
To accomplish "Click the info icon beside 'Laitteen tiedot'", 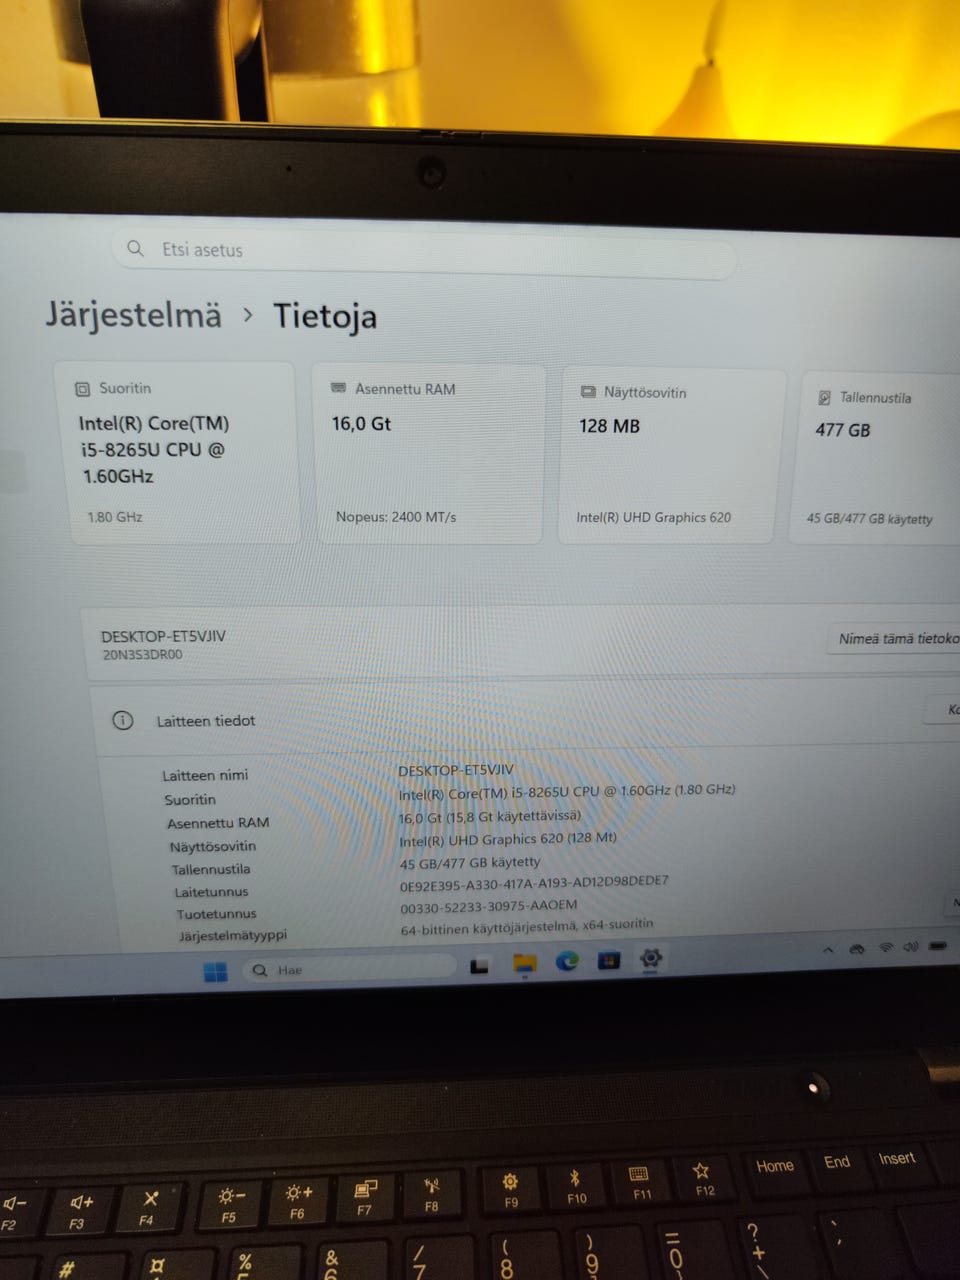I will pyautogui.click(x=122, y=720).
